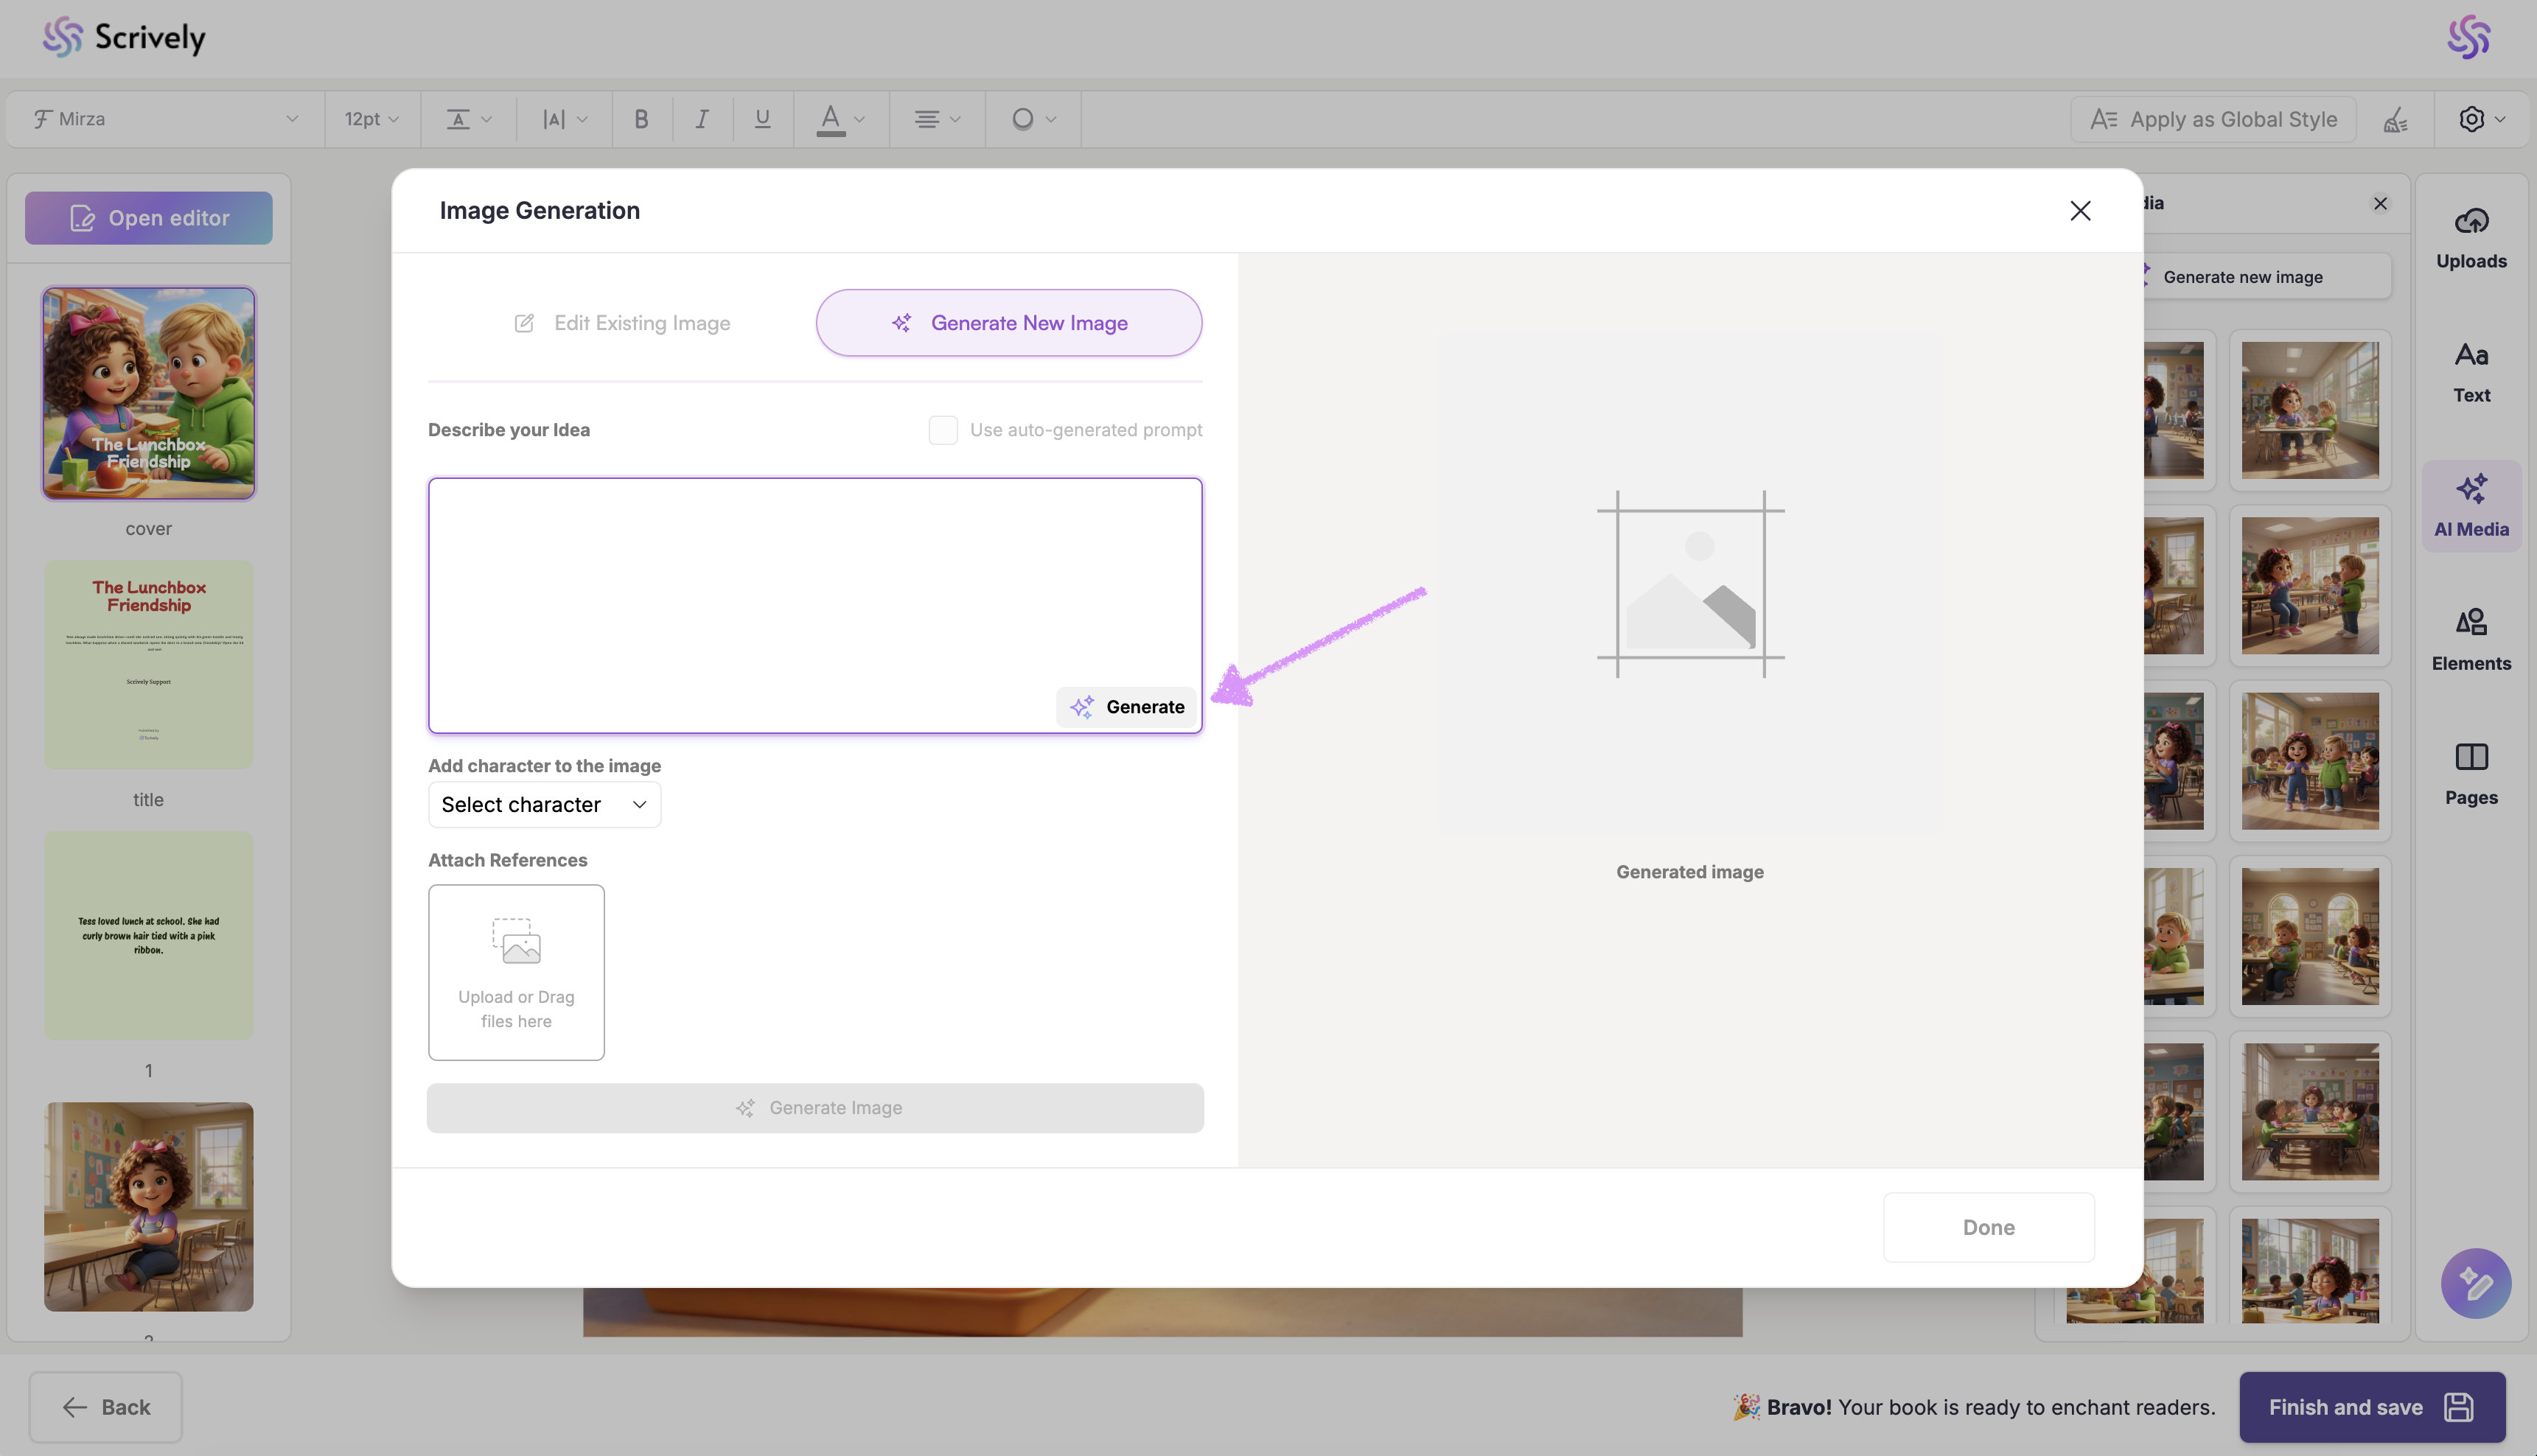
Task: Enable Use auto-generated prompt checkbox
Action: [x=943, y=430]
